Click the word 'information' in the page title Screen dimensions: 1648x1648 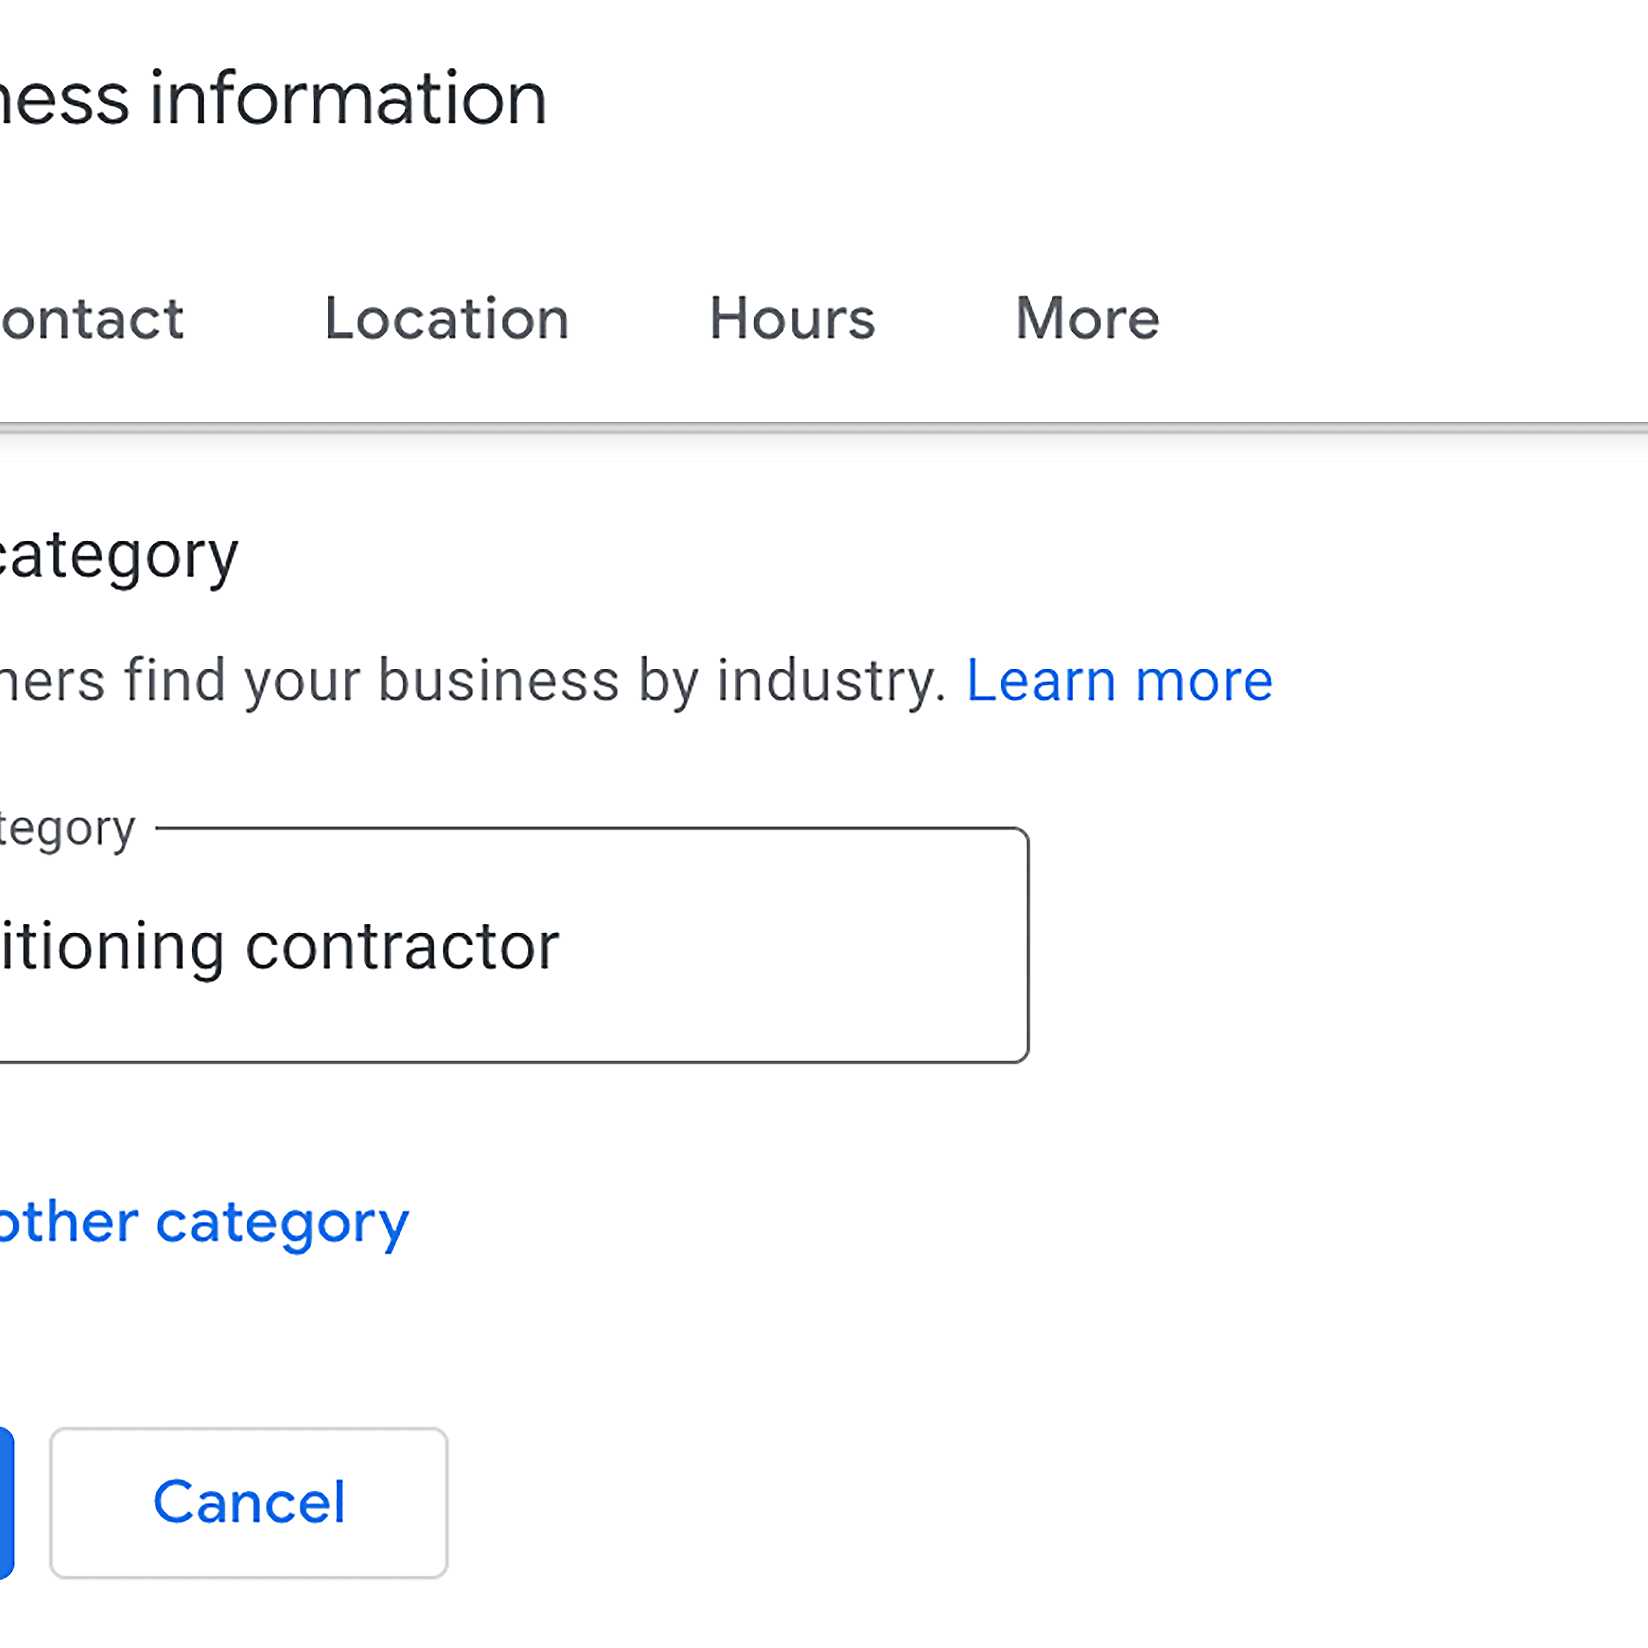point(348,98)
